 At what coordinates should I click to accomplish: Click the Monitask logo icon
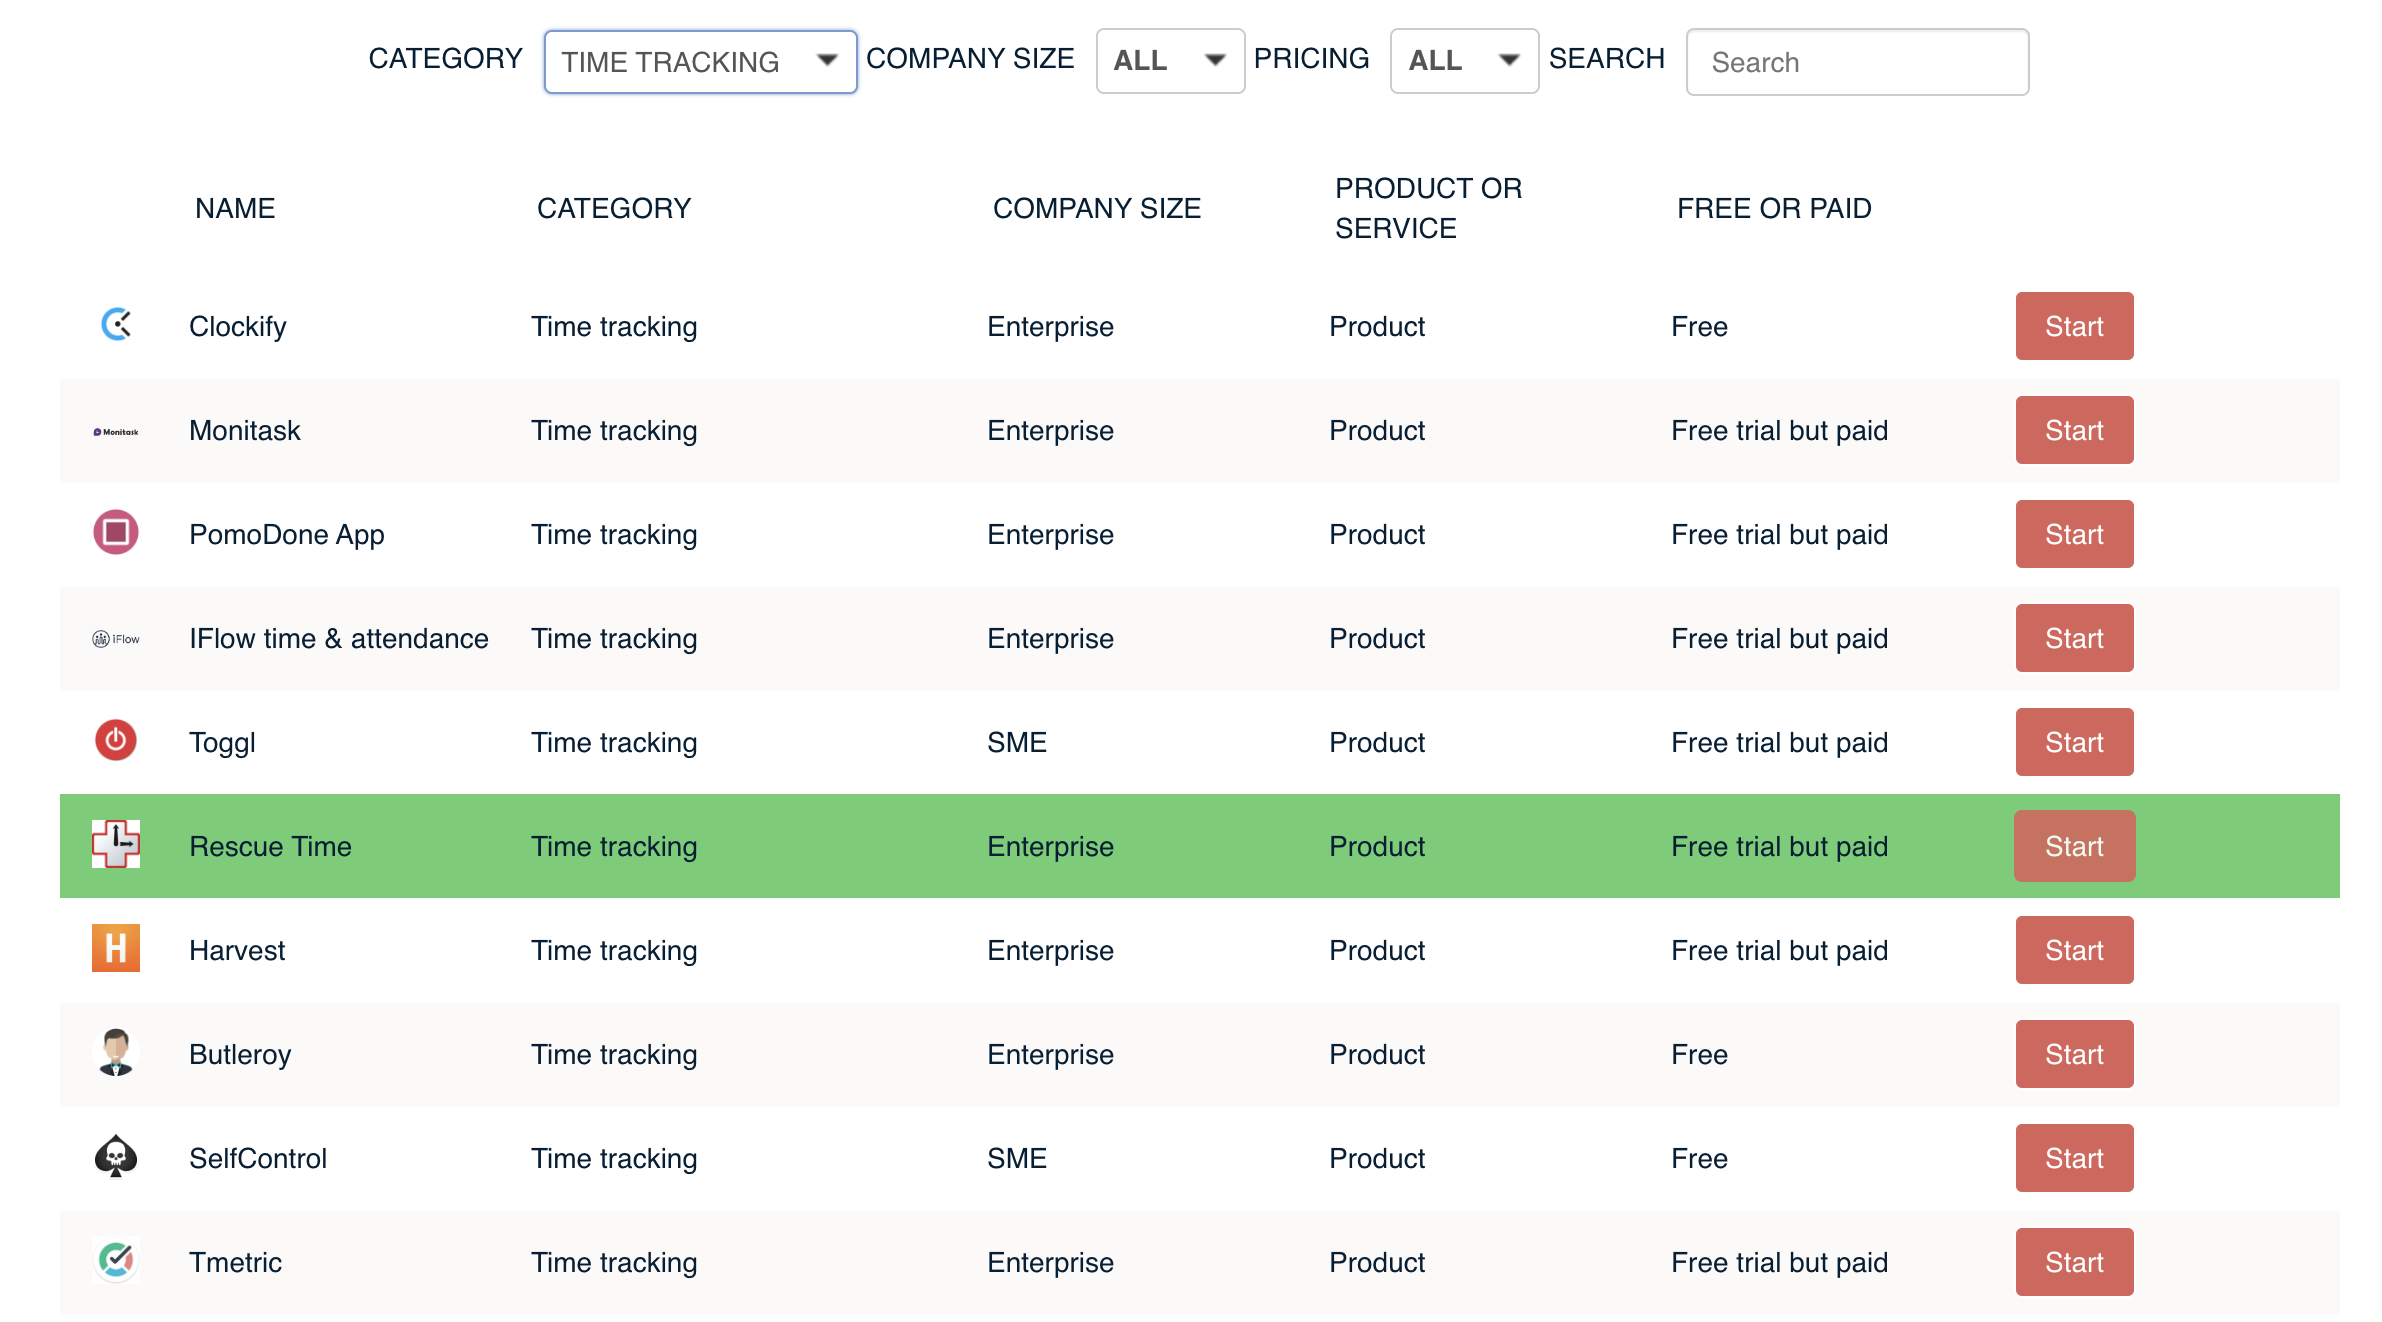pos(115,430)
